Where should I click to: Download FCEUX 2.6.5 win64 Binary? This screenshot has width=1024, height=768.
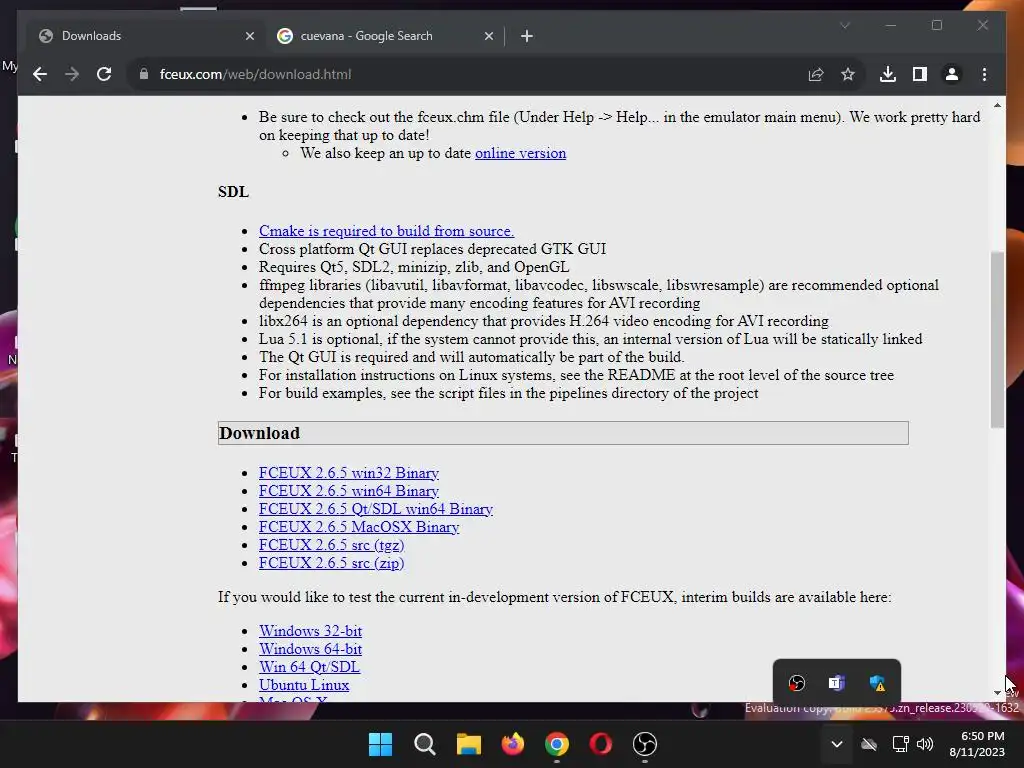[349, 491]
